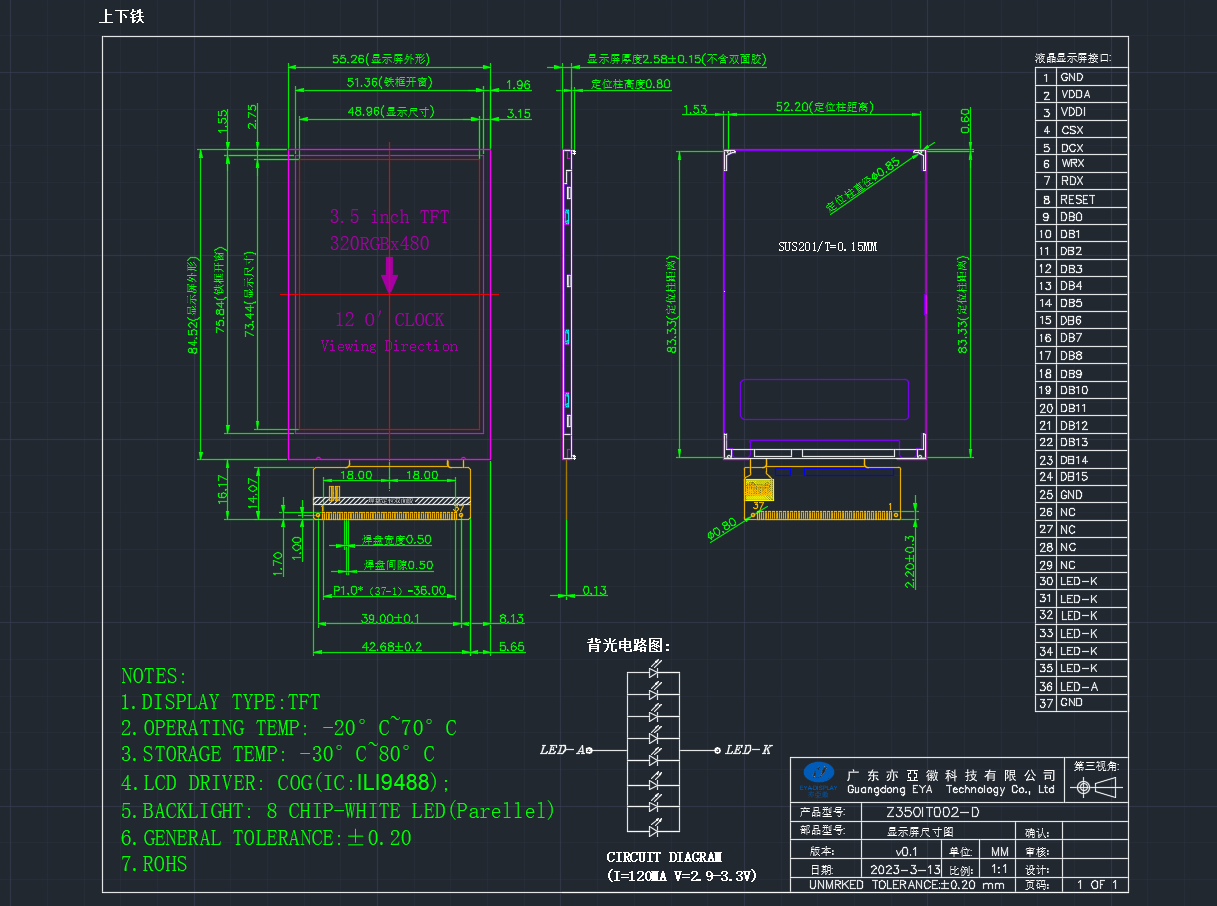Select the "CIRCUIT DIAGRAM" caption
This screenshot has width=1217, height=906.
(663, 857)
